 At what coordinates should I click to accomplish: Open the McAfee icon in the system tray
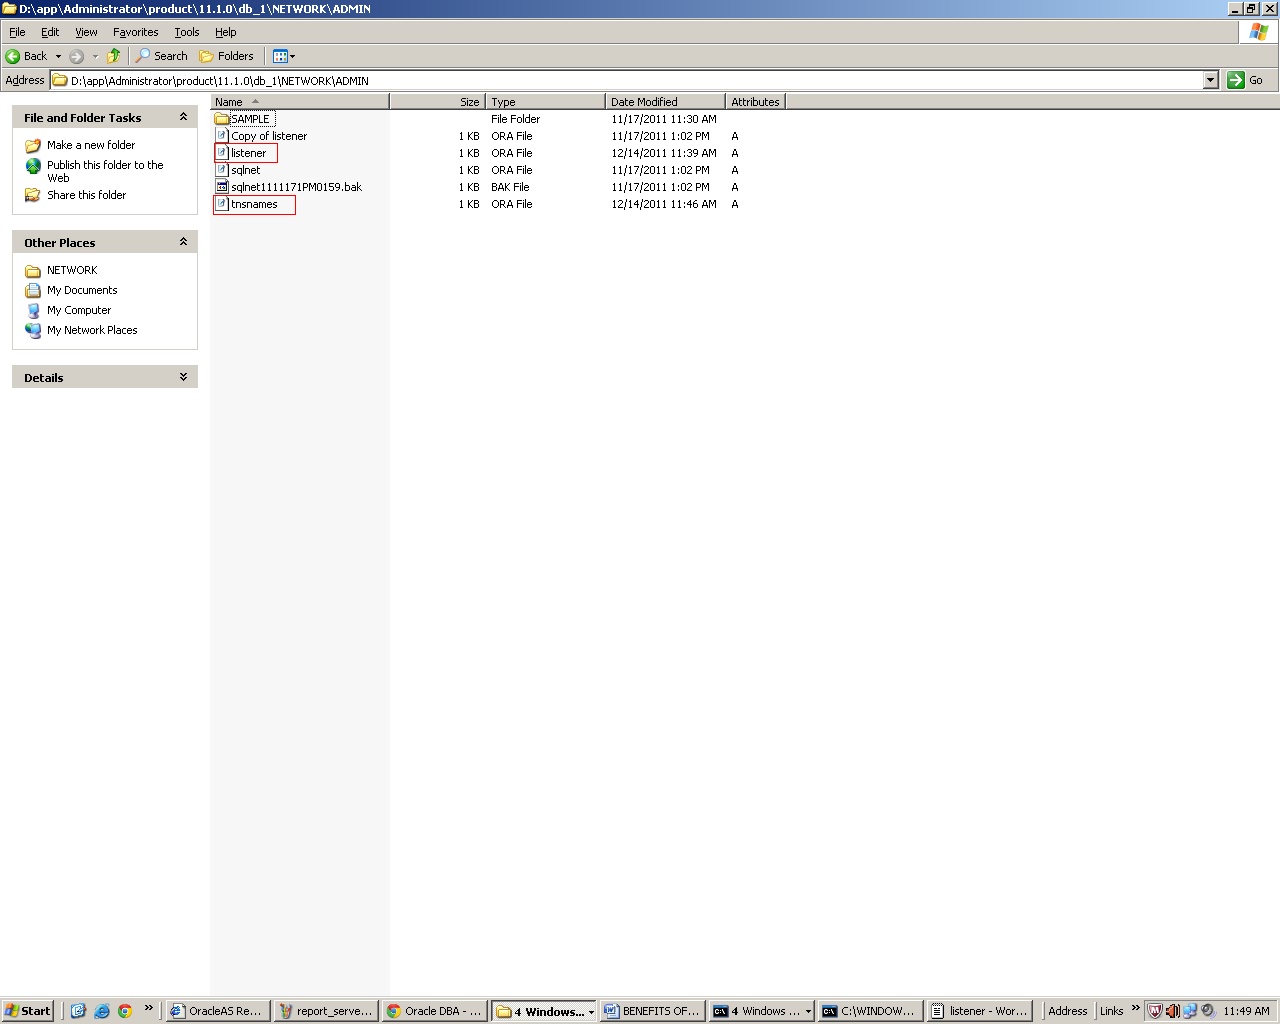tap(1155, 1011)
